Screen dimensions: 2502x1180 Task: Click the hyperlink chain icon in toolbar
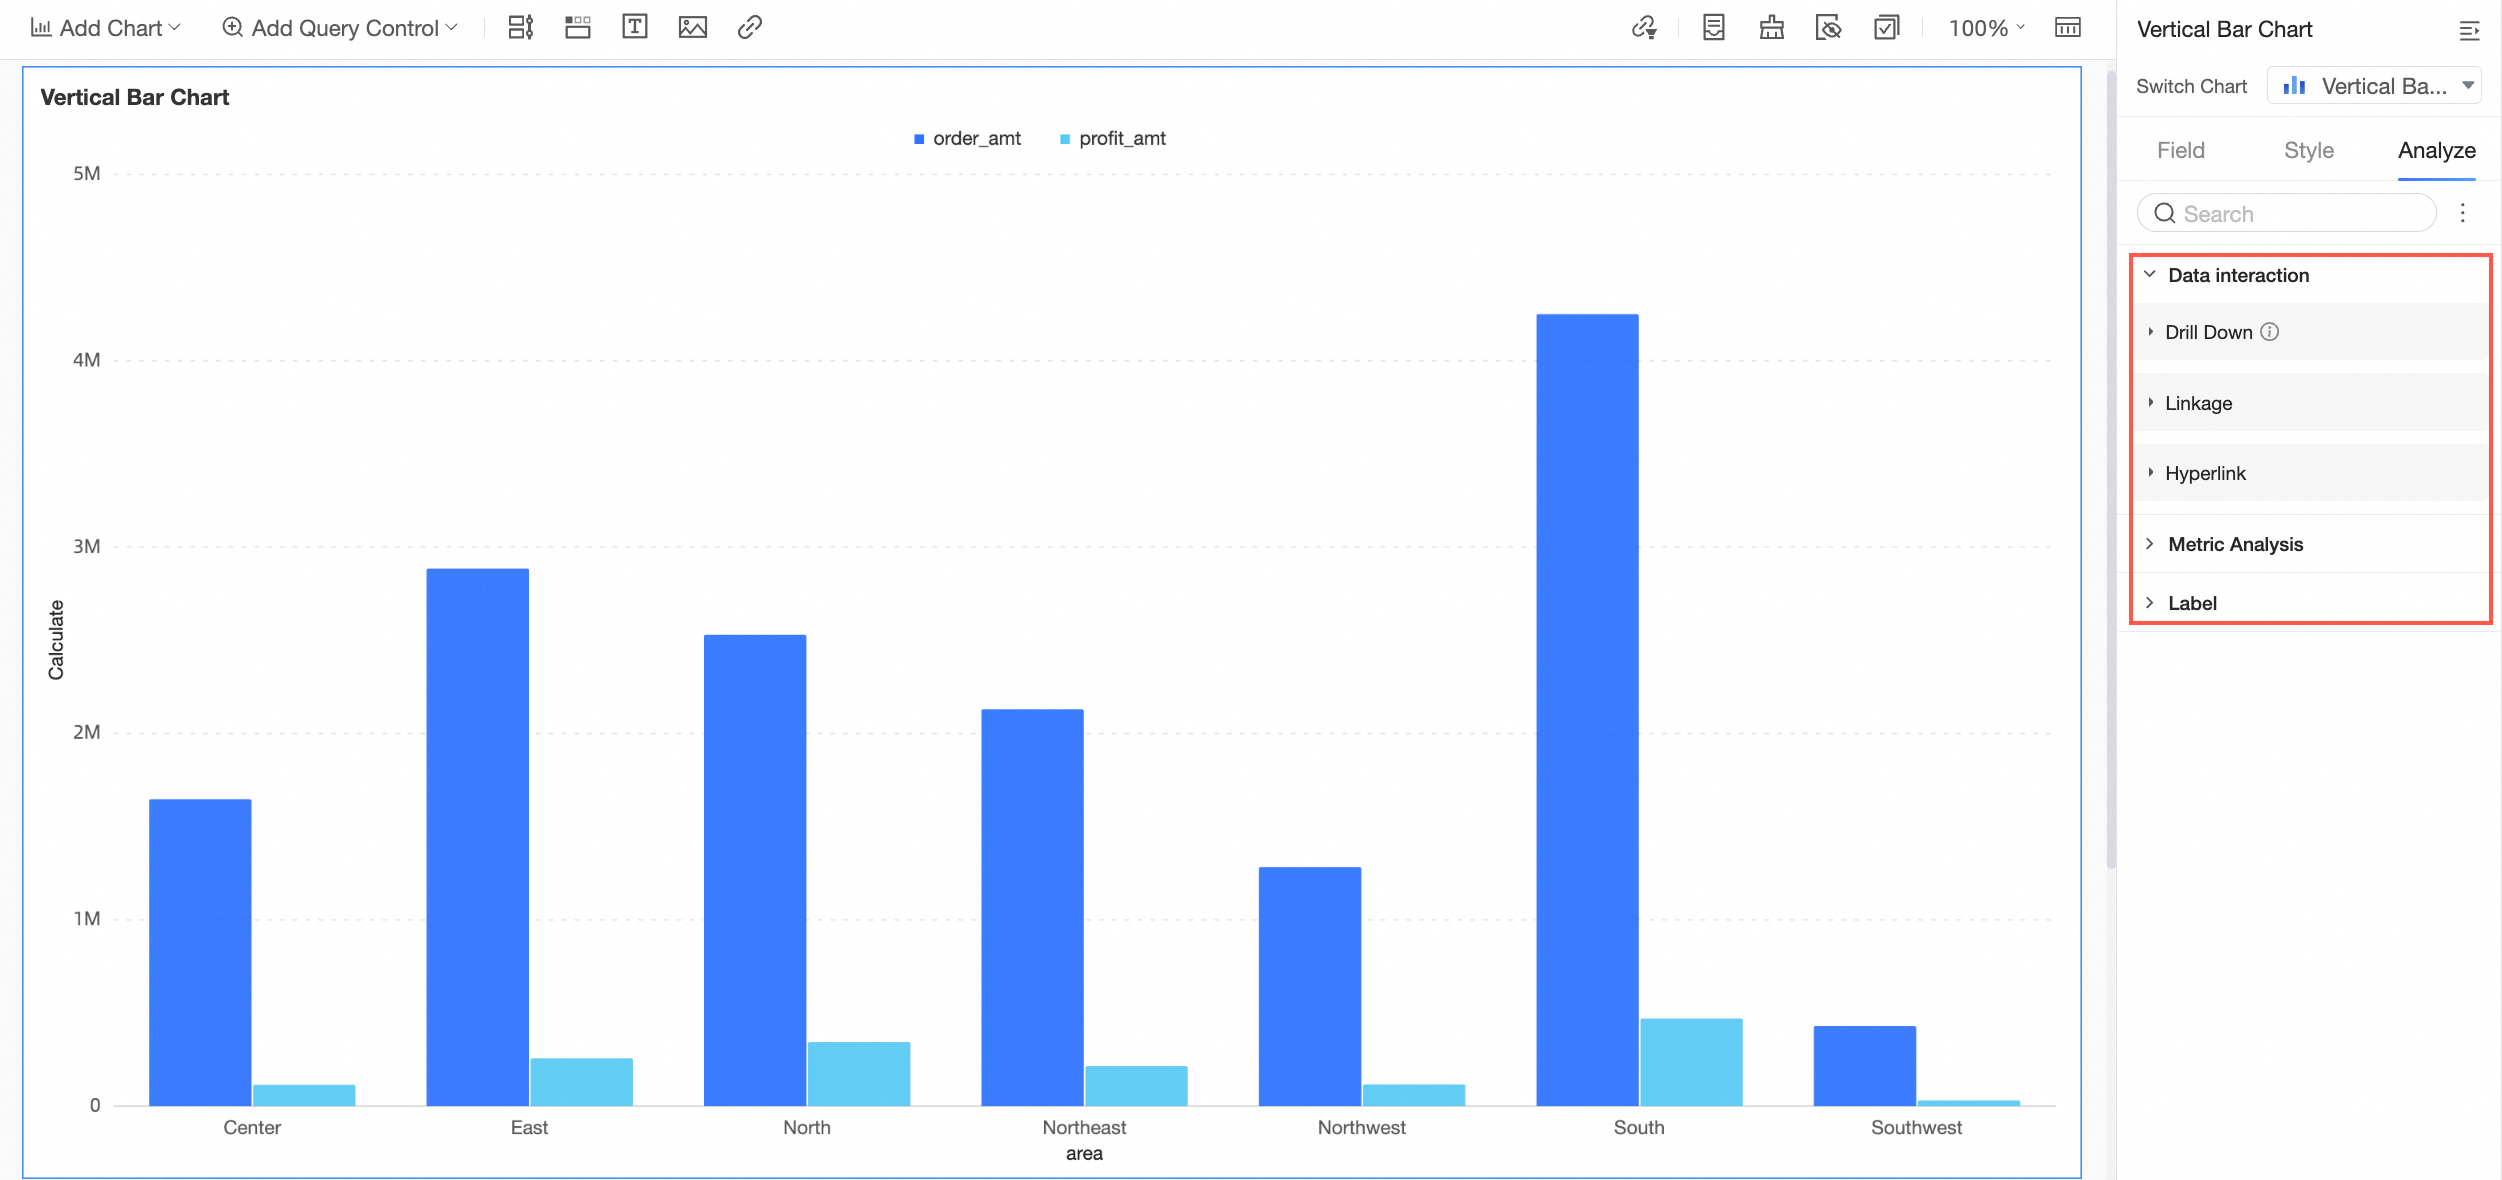click(750, 27)
